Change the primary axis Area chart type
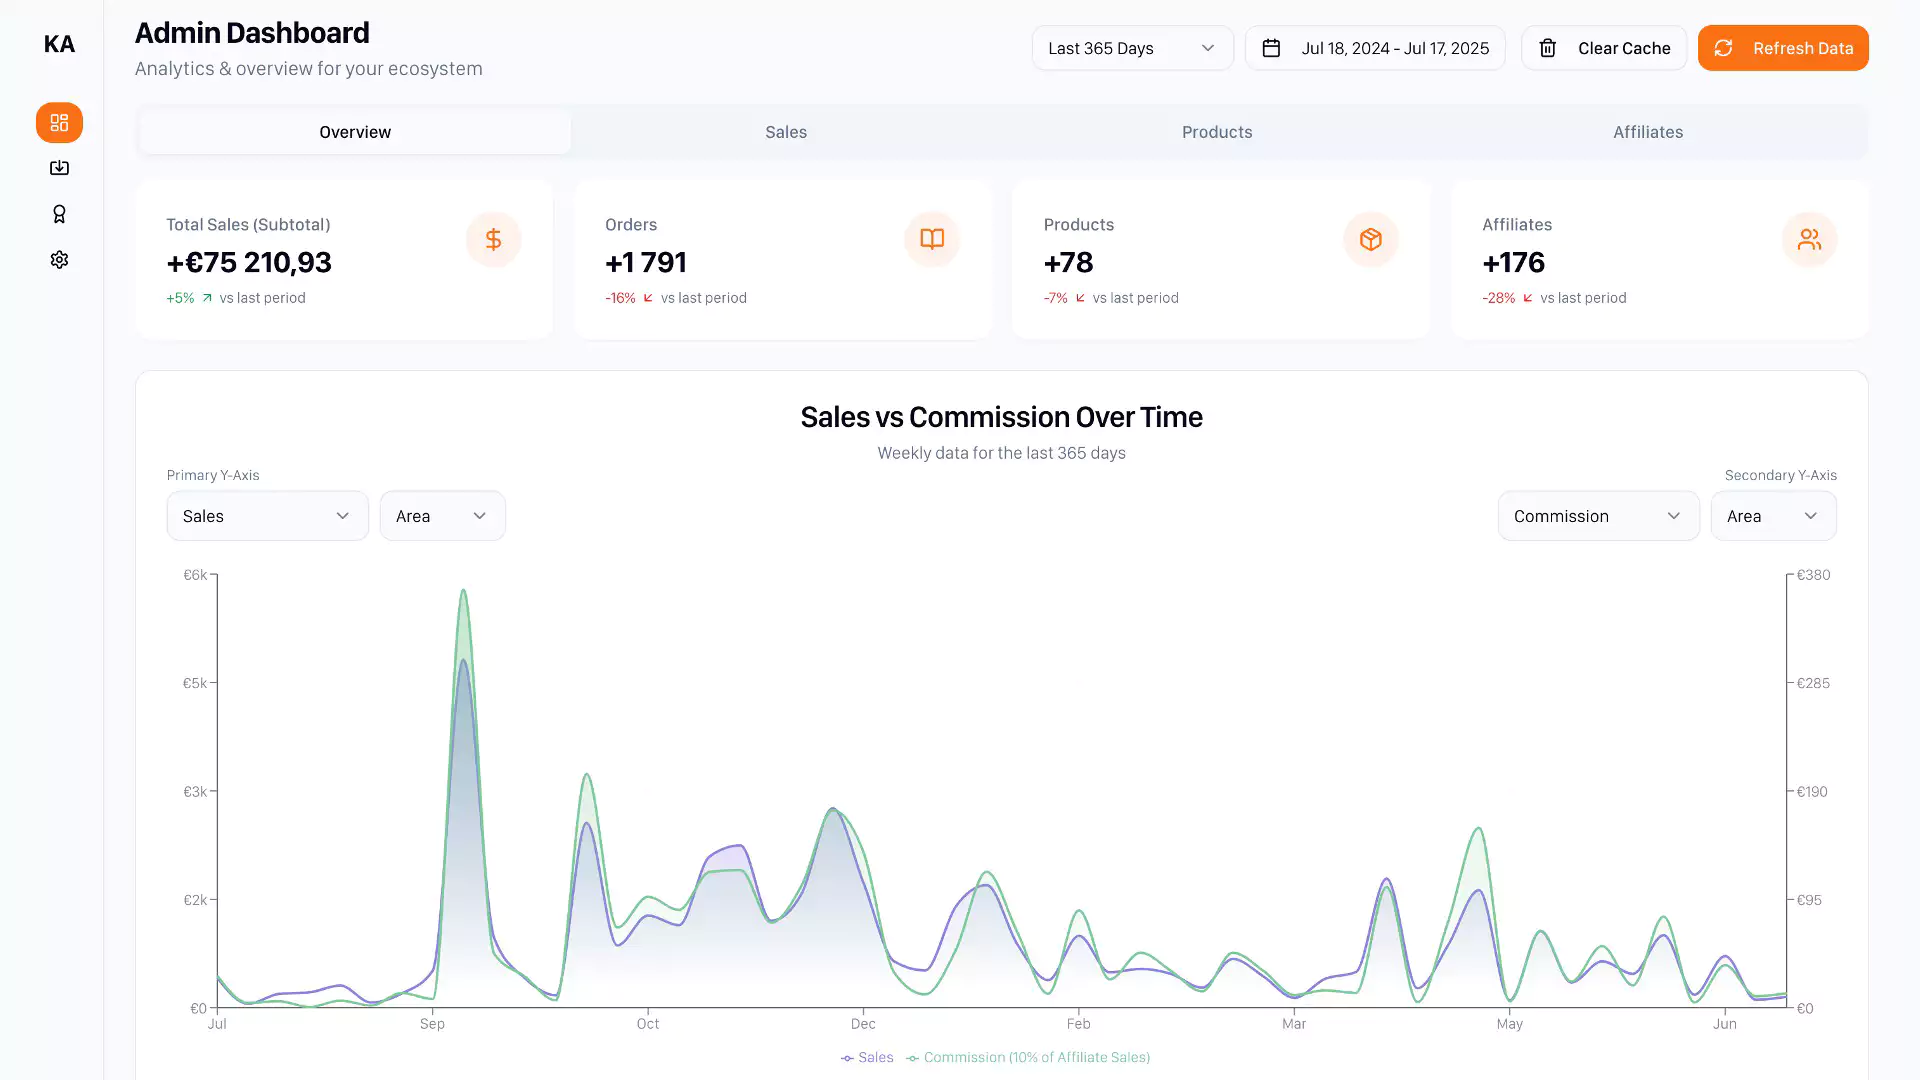 (x=442, y=516)
